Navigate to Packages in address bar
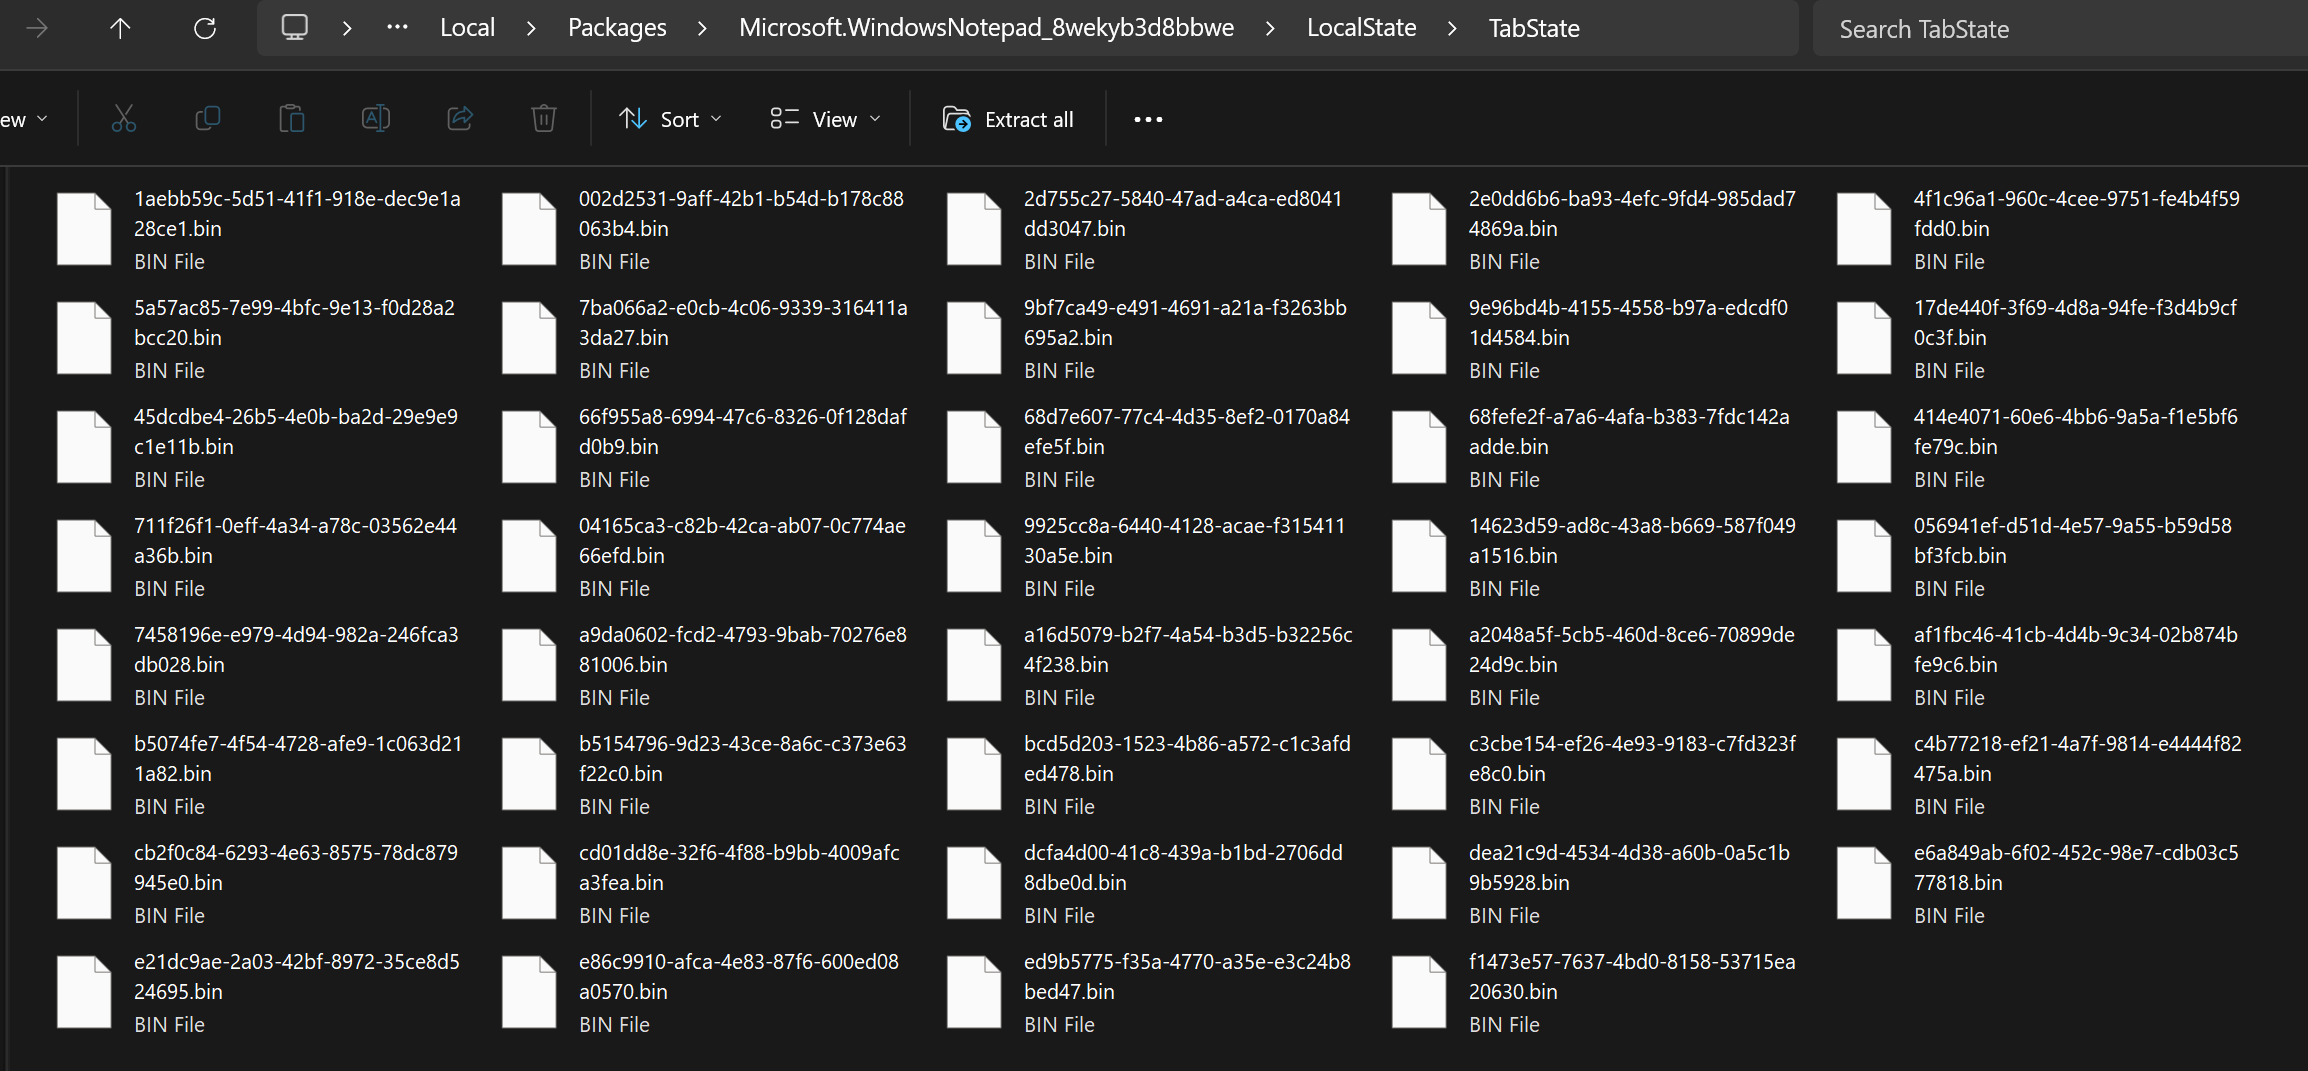The width and height of the screenshot is (2308, 1071). coord(617,28)
